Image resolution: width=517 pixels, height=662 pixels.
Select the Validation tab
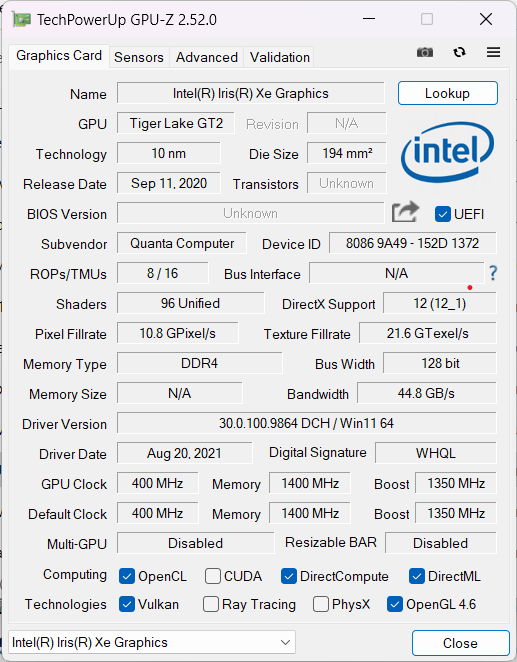[279, 57]
